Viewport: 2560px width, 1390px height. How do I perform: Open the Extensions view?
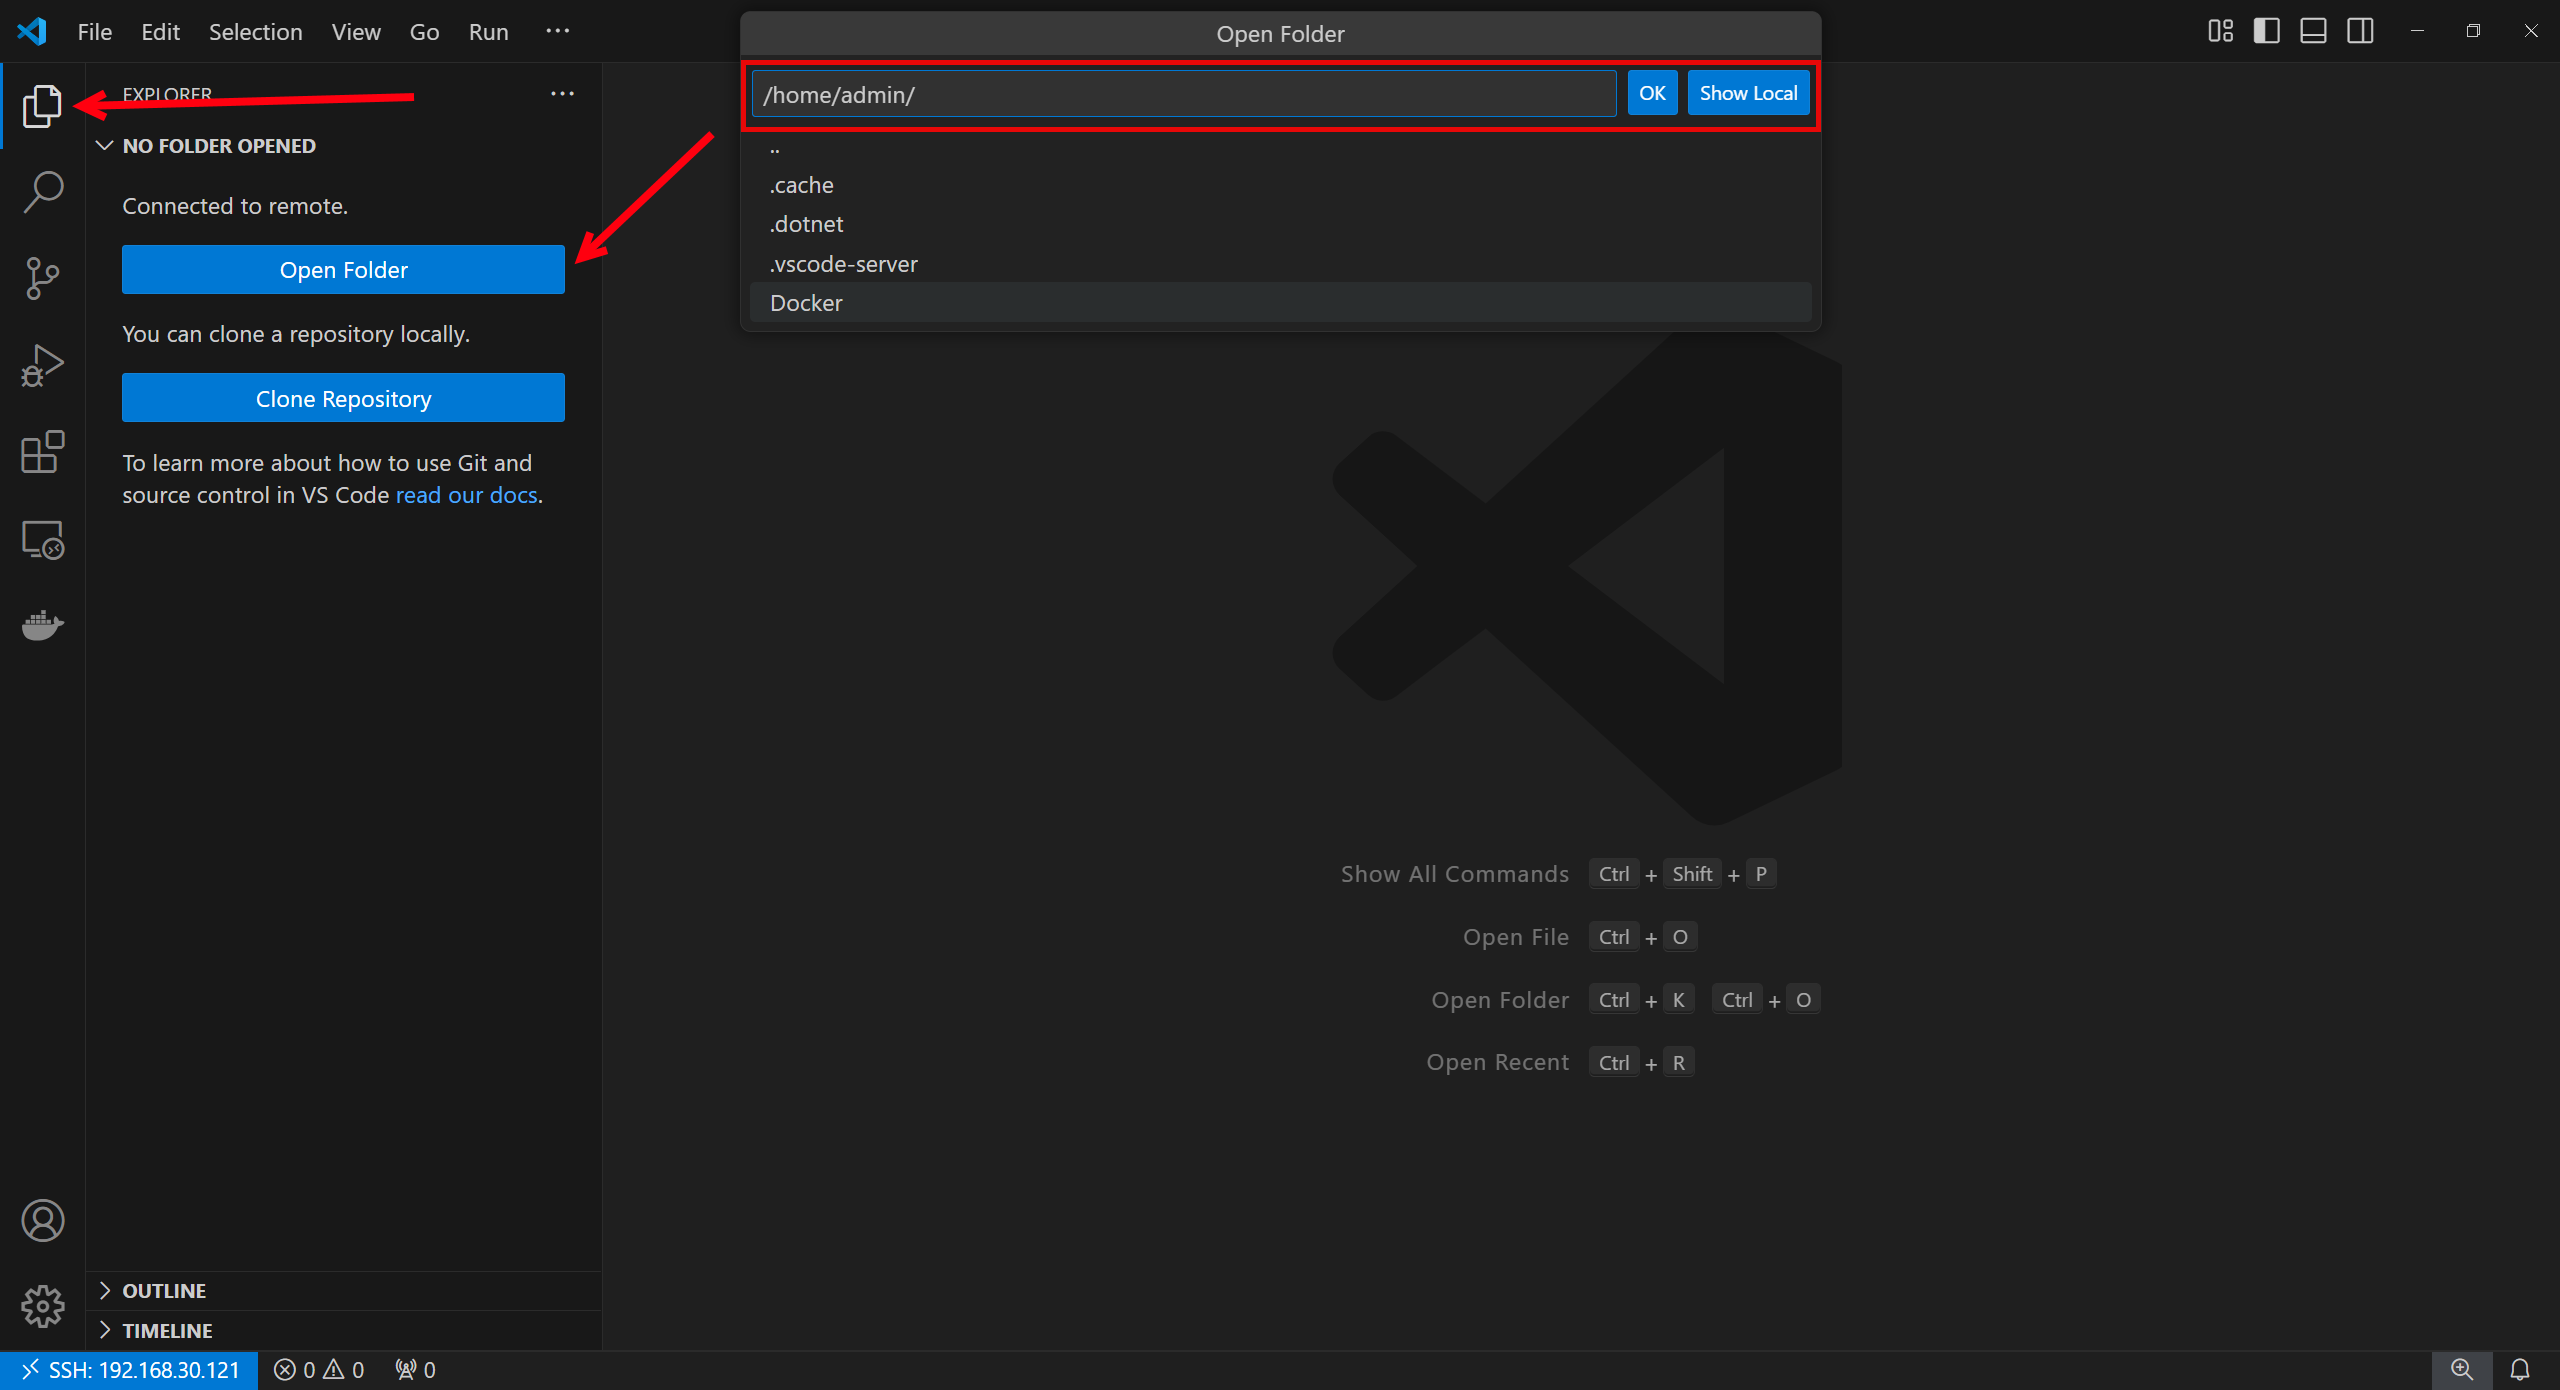pyautogui.click(x=43, y=452)
